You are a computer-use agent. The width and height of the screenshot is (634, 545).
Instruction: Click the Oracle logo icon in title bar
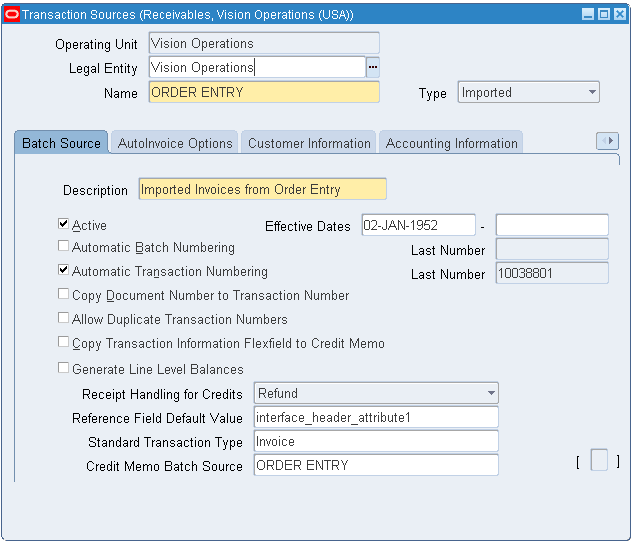click(13, 14)
